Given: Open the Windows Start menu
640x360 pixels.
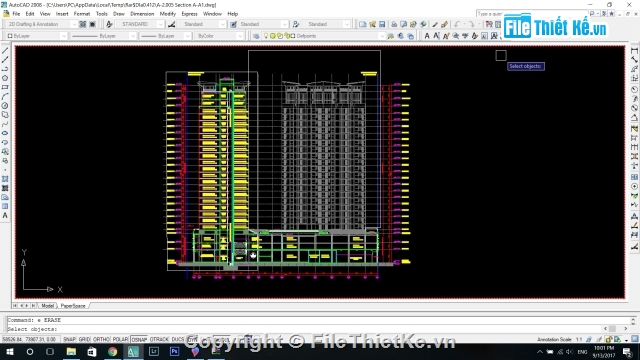Looking at the screenshot, I should tap(9, 351).
